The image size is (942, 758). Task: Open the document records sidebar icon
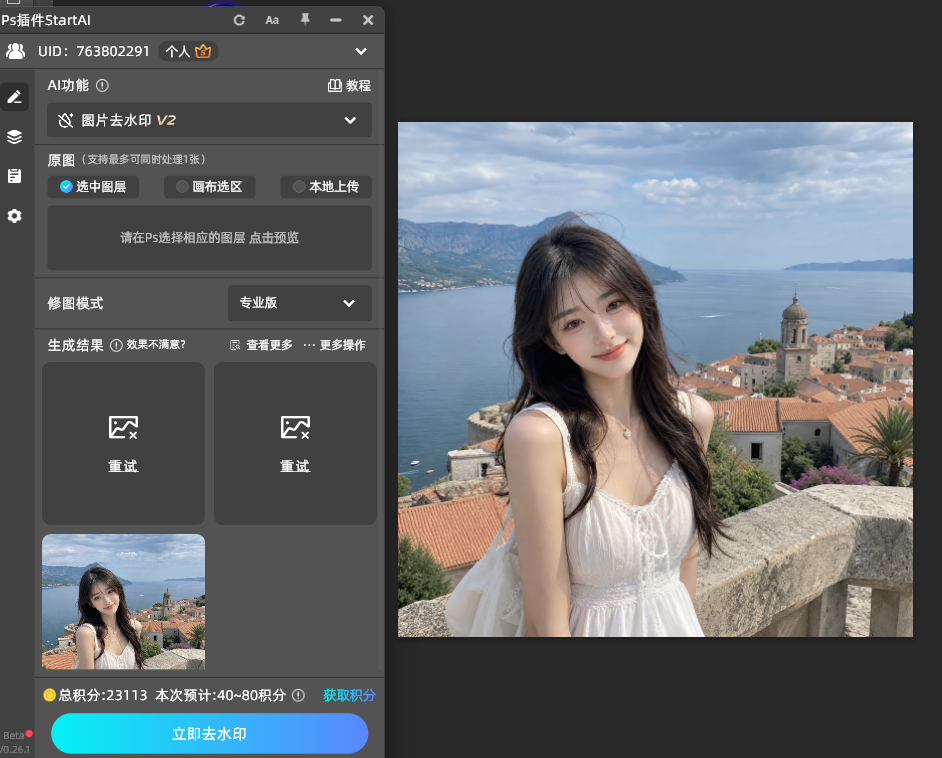[14, 176]
